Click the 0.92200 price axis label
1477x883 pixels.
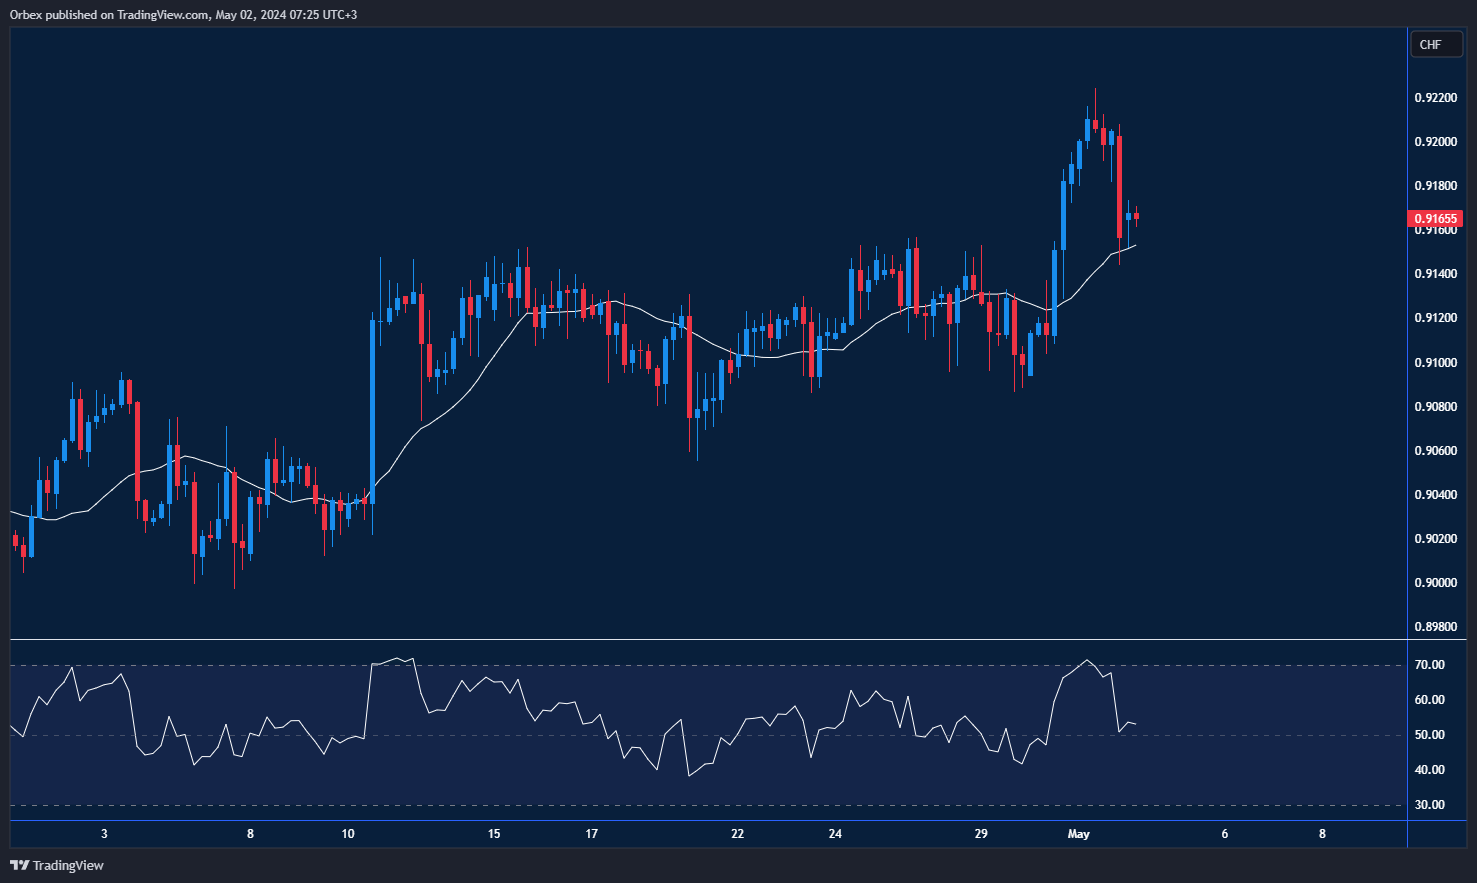(x=1434, y=98)
